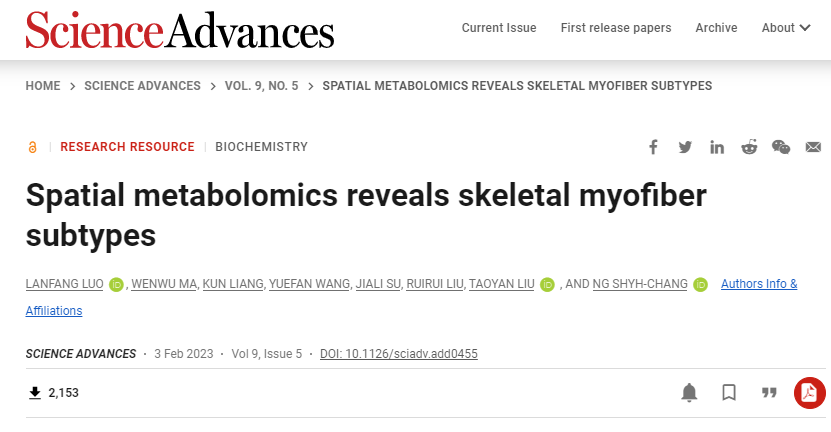Click Lanfang Luo's ORCID icon

tap(116, 285)
